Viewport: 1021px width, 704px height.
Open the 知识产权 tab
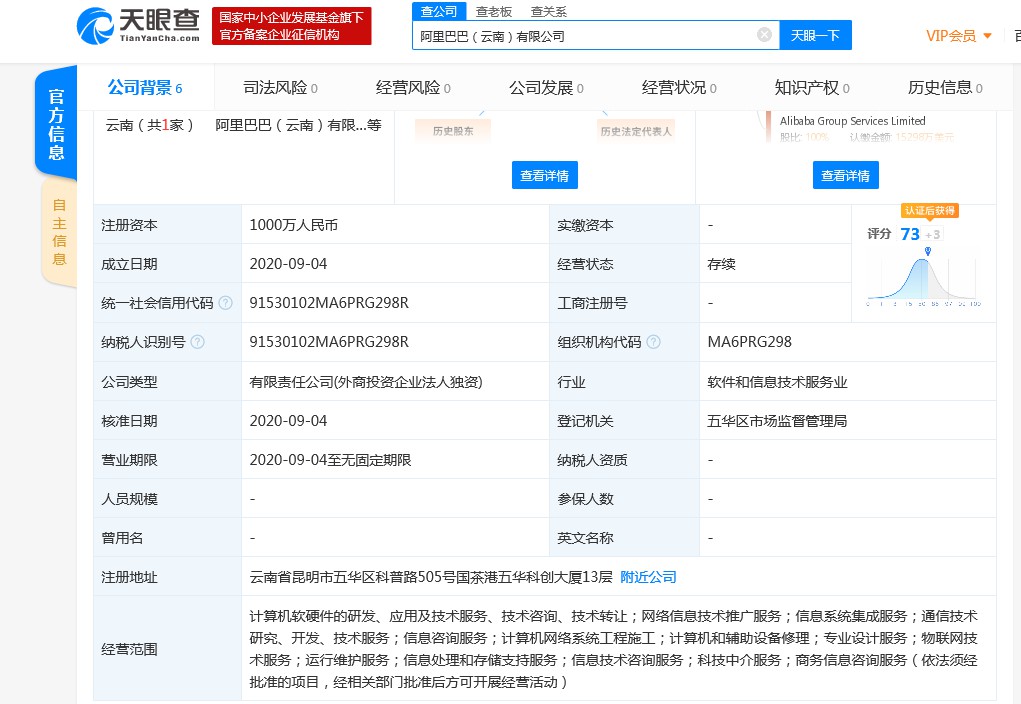pos(811,87)
